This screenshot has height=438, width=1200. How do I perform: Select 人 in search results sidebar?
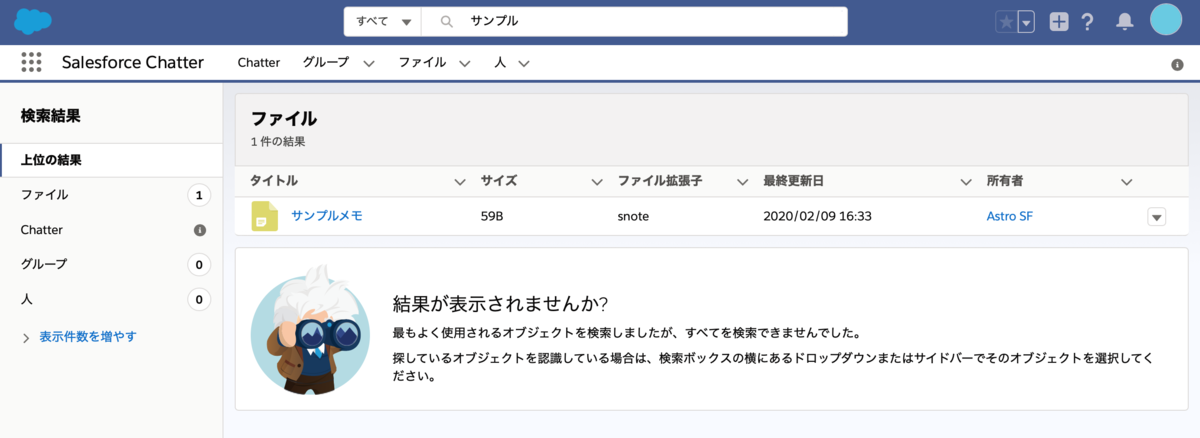111,299
